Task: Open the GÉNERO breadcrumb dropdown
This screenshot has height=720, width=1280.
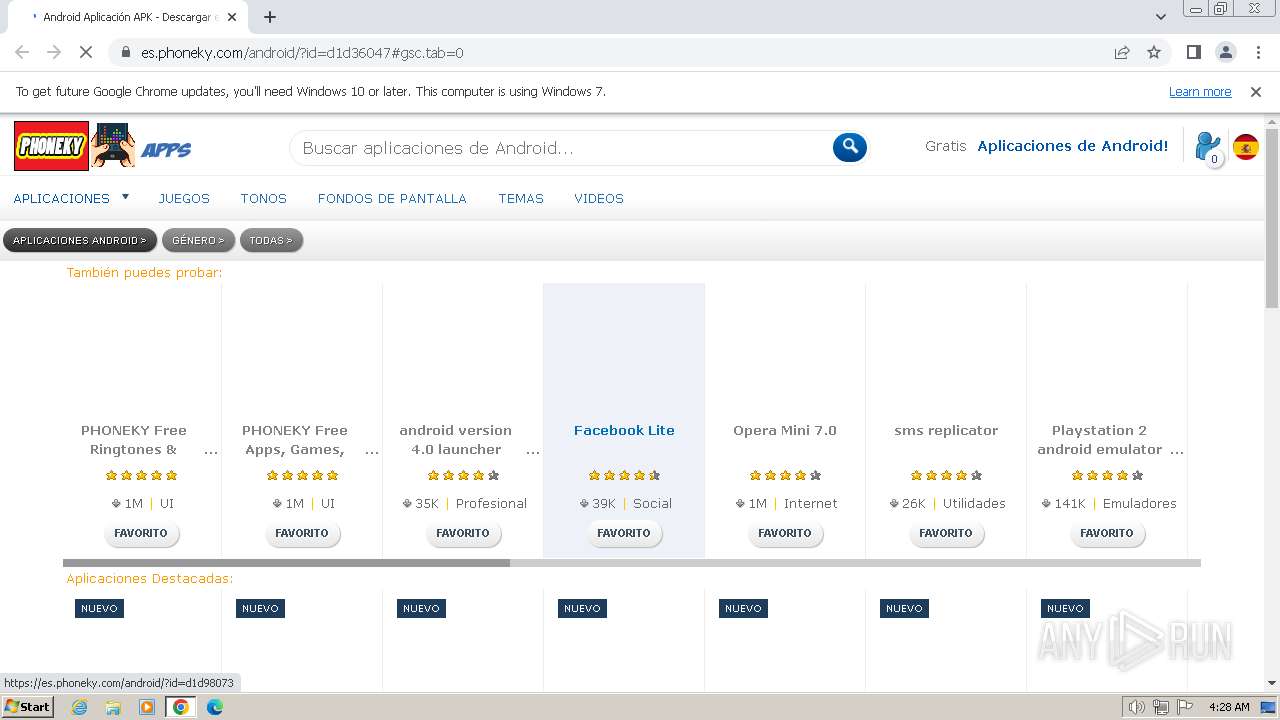Action: [198, 240]
